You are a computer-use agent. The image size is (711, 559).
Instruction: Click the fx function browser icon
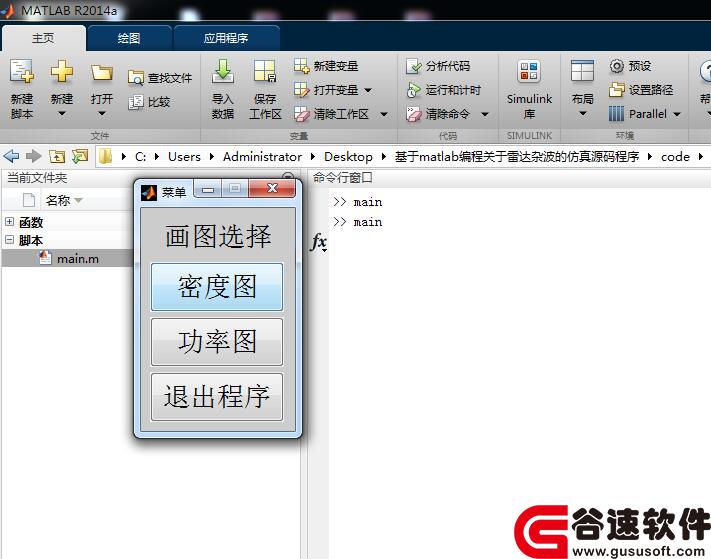tap(319, 242)
